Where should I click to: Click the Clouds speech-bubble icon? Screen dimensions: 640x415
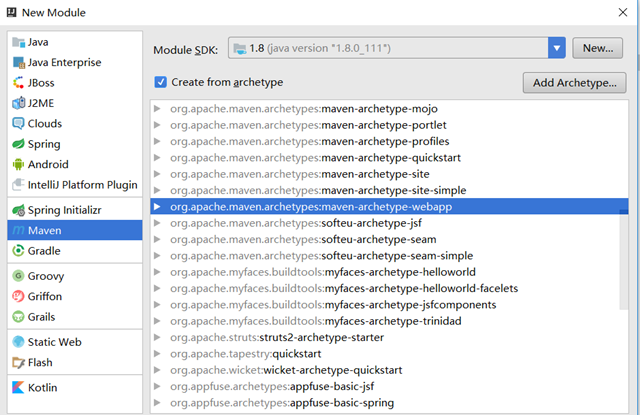pyautogui.click(x=18, y=124)
